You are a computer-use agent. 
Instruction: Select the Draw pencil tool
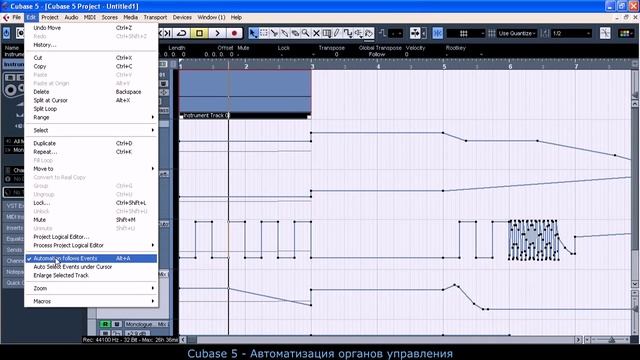(x=337, y=33)
